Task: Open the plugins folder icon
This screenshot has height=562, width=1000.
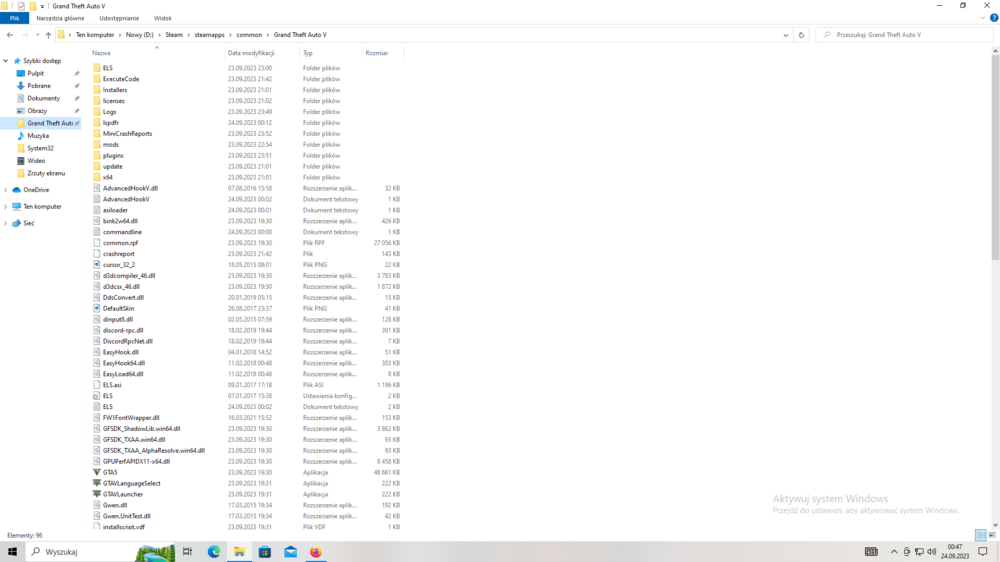Action: [x=97, y=156]
